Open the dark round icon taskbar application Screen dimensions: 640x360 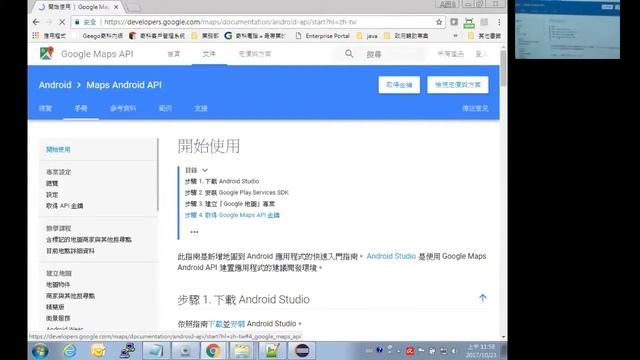pyautogui.click(x=302, y=351)
